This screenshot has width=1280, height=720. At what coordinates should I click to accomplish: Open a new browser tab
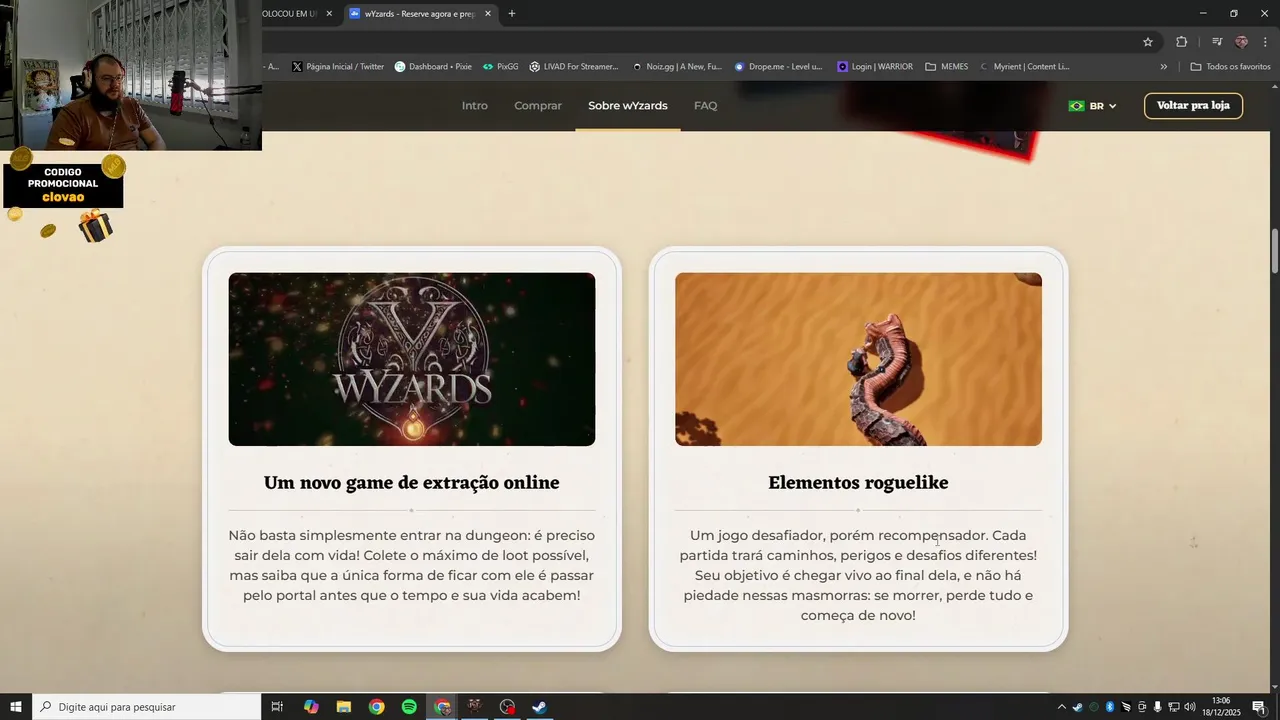[x=512, y=13]
